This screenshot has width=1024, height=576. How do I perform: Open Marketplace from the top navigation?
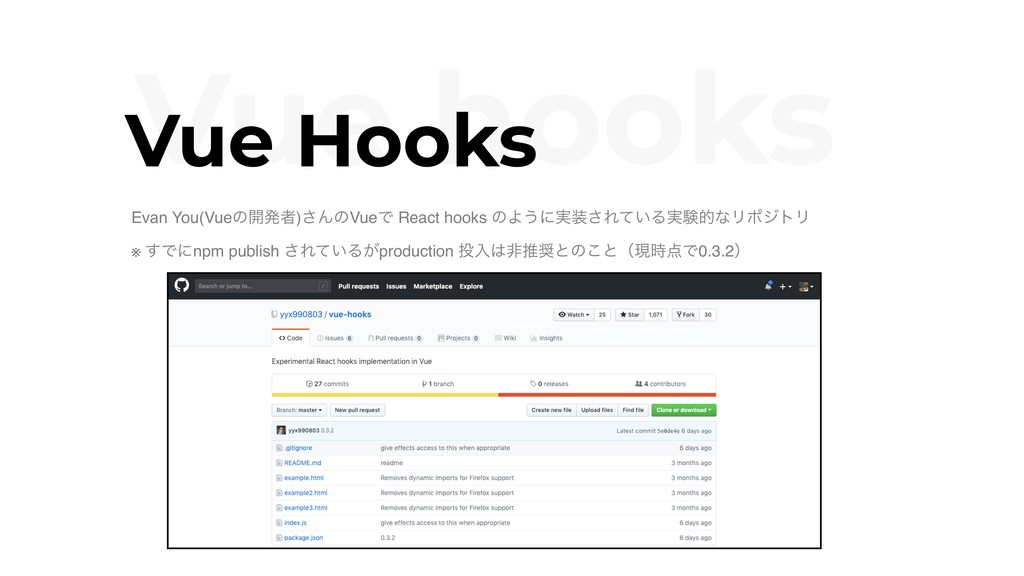(x=432, y=286)
